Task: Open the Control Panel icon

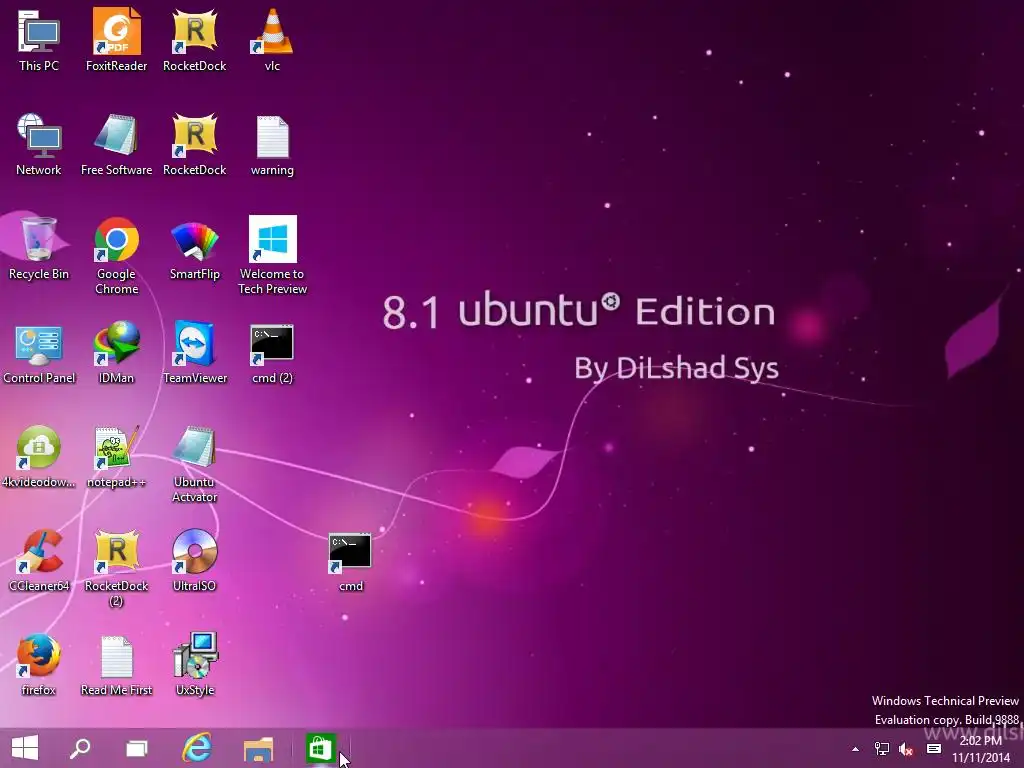Action: (x=39, y=354)
